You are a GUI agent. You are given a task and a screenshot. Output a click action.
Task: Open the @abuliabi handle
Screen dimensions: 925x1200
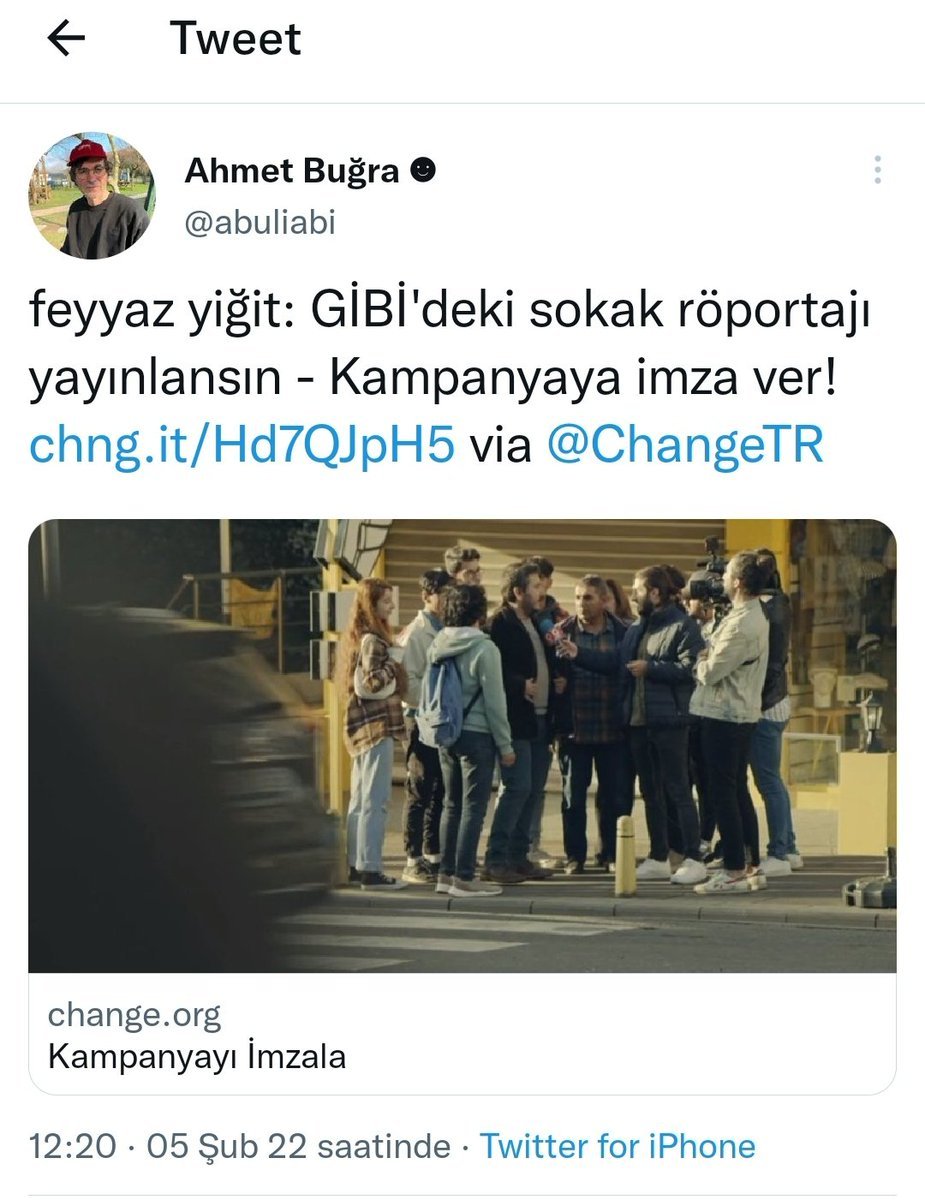click(260, 222)
